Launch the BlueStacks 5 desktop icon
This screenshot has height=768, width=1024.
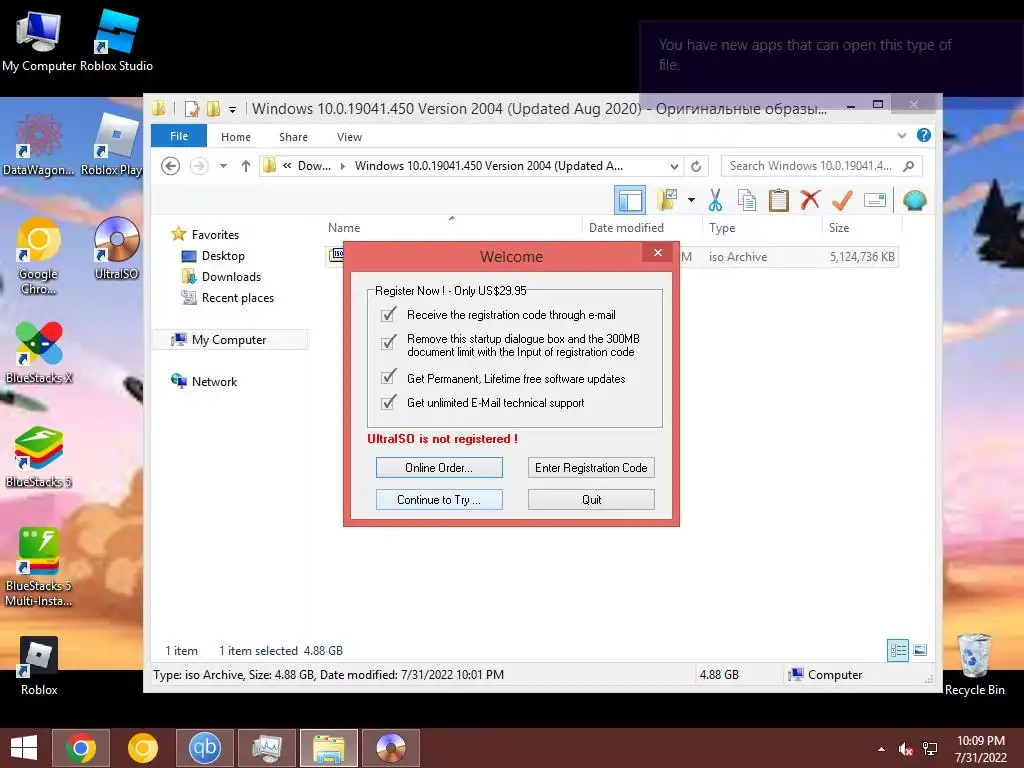click(39, 457)
